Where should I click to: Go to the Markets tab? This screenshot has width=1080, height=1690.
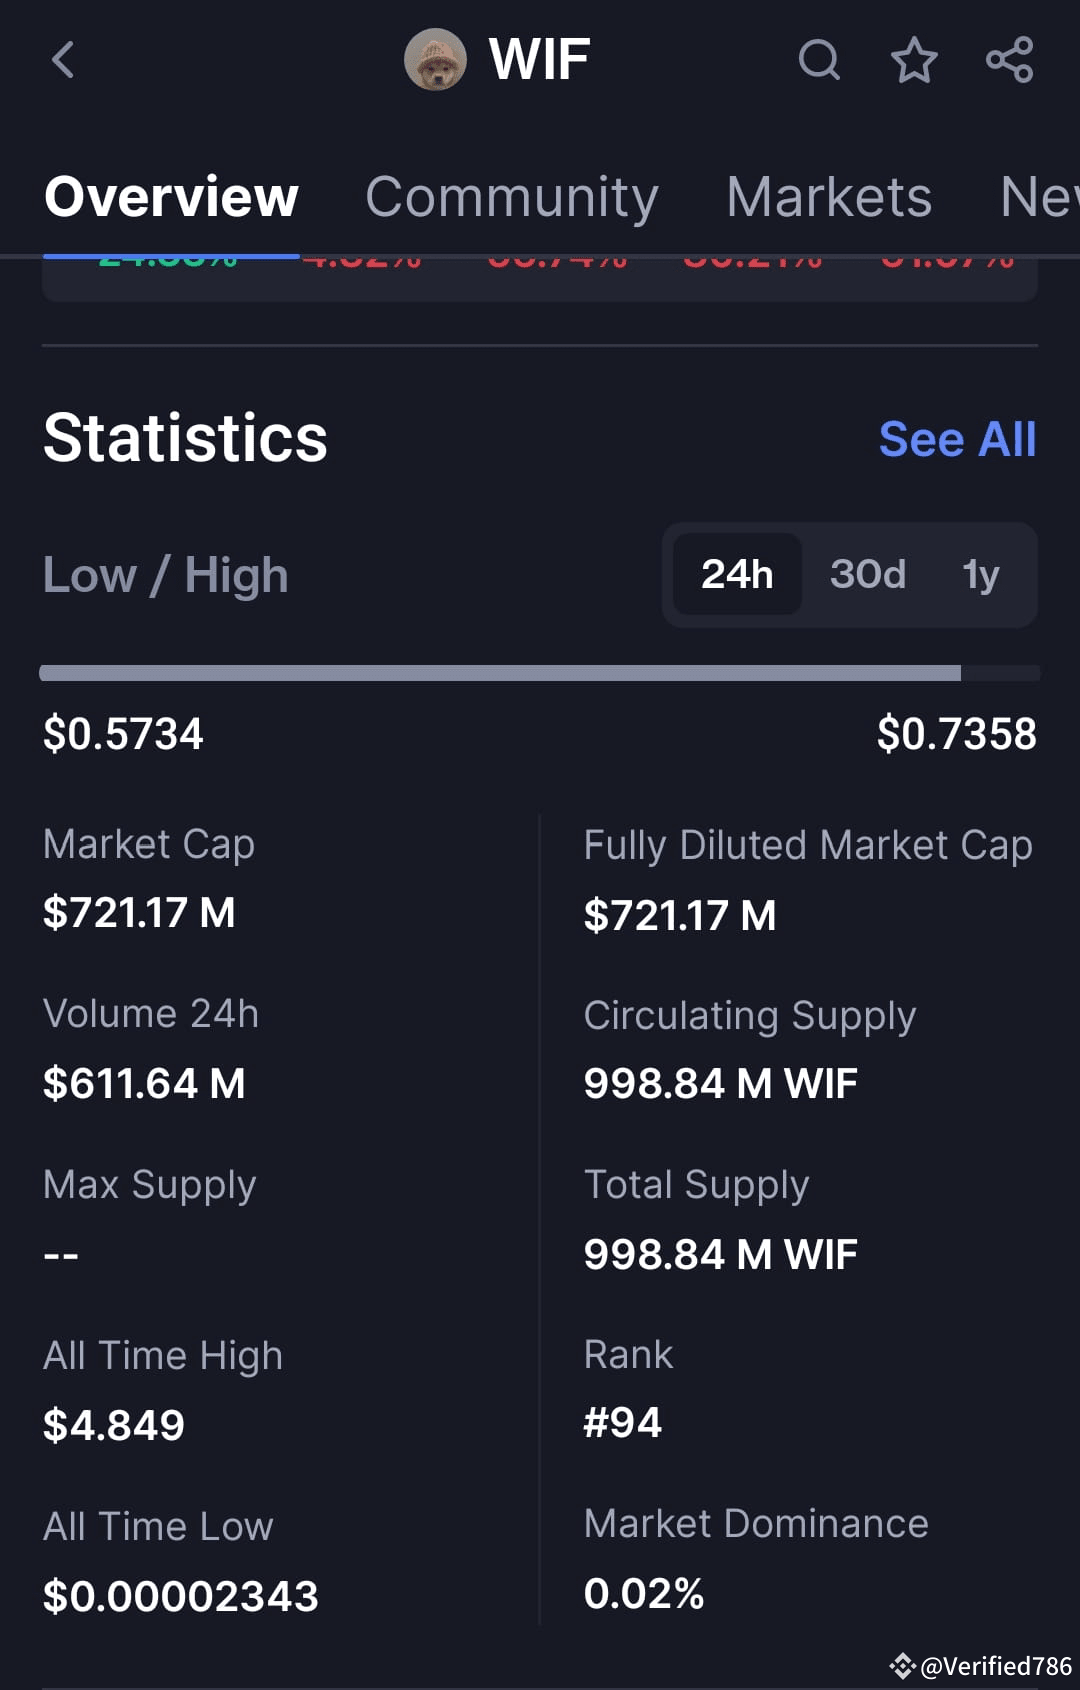coord(829,196)
